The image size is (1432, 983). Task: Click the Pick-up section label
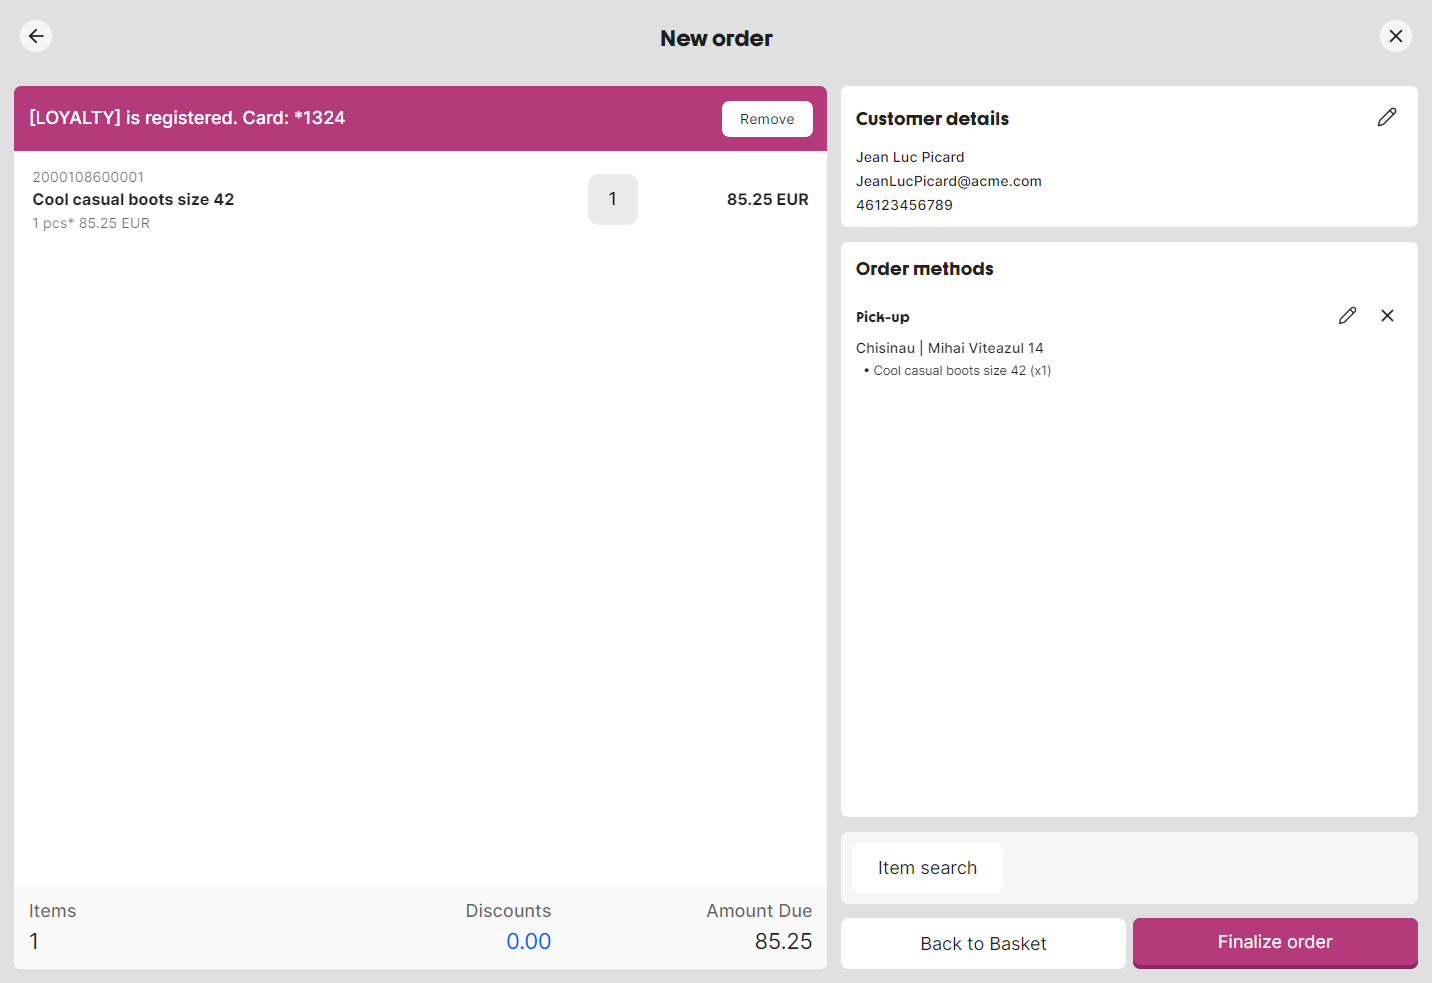pyautogui.click(x=882, y=316)
